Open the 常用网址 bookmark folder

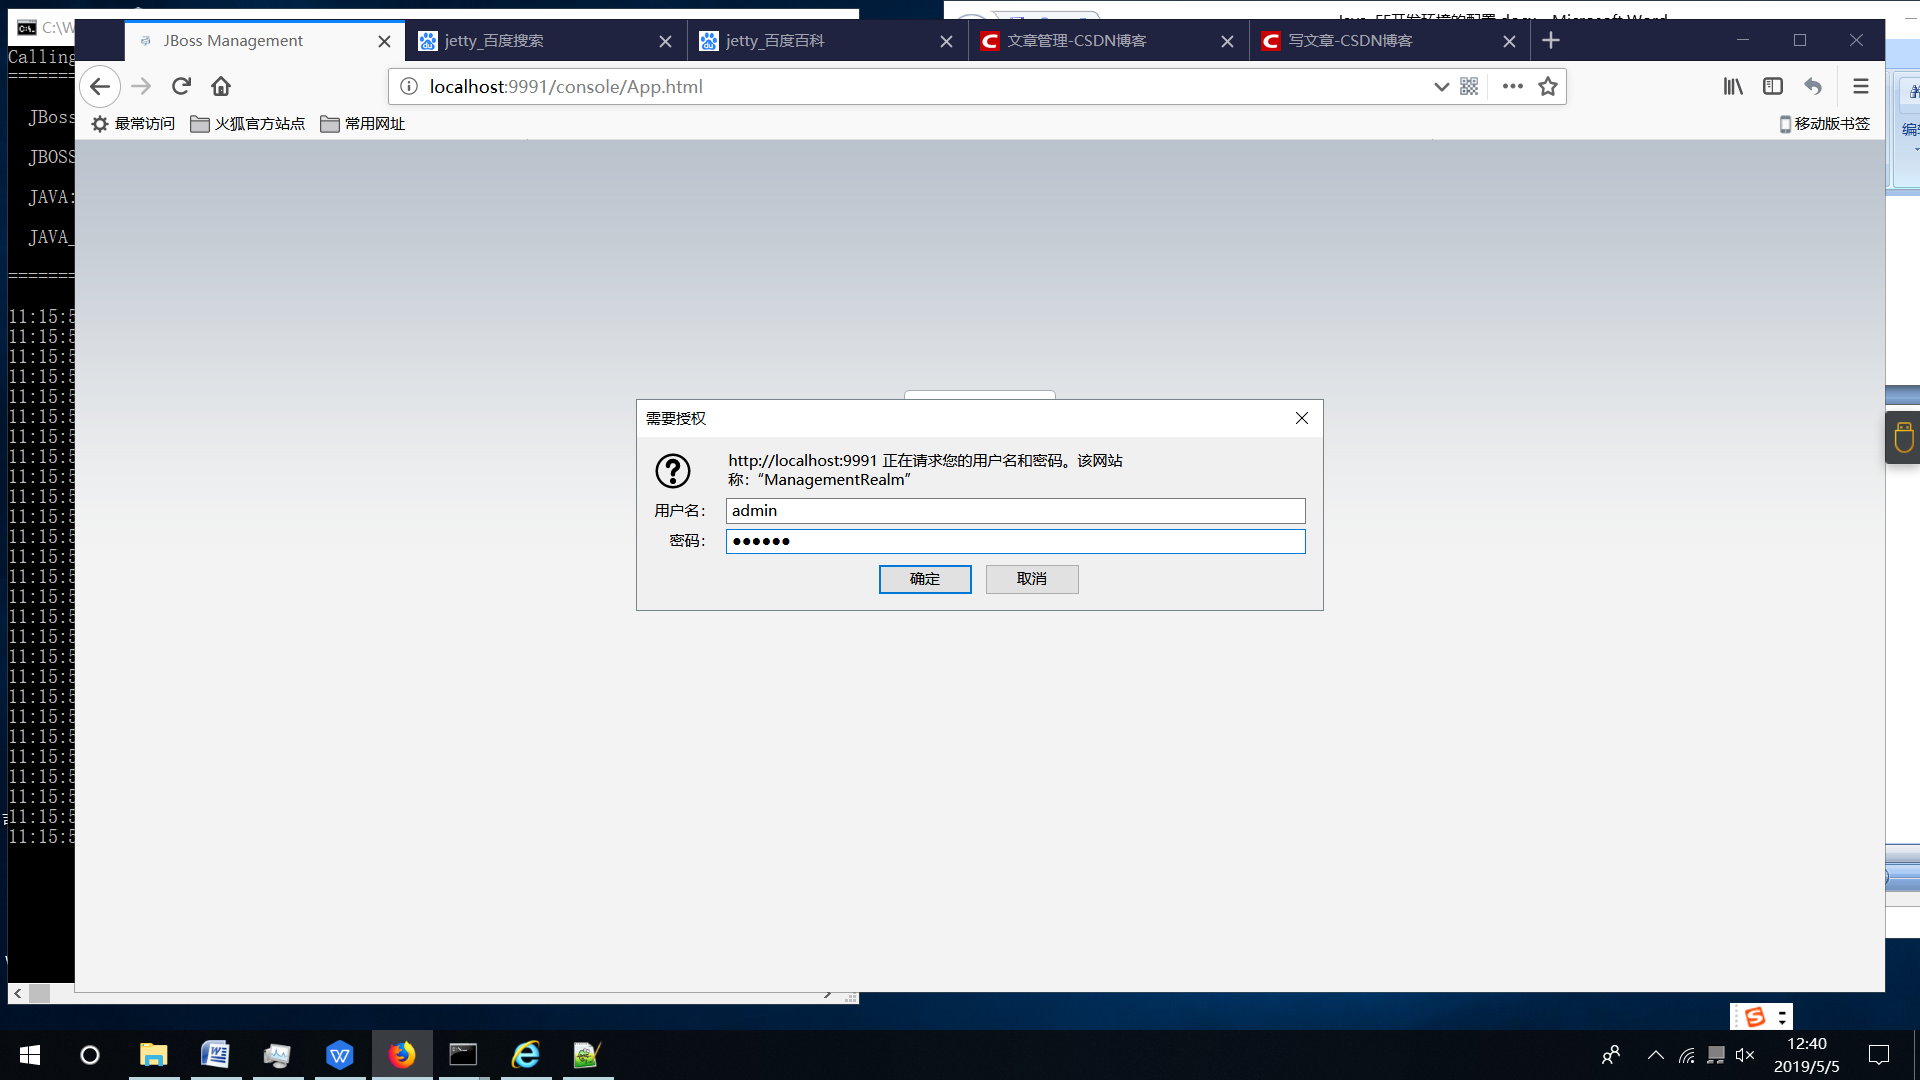point(362,124)
